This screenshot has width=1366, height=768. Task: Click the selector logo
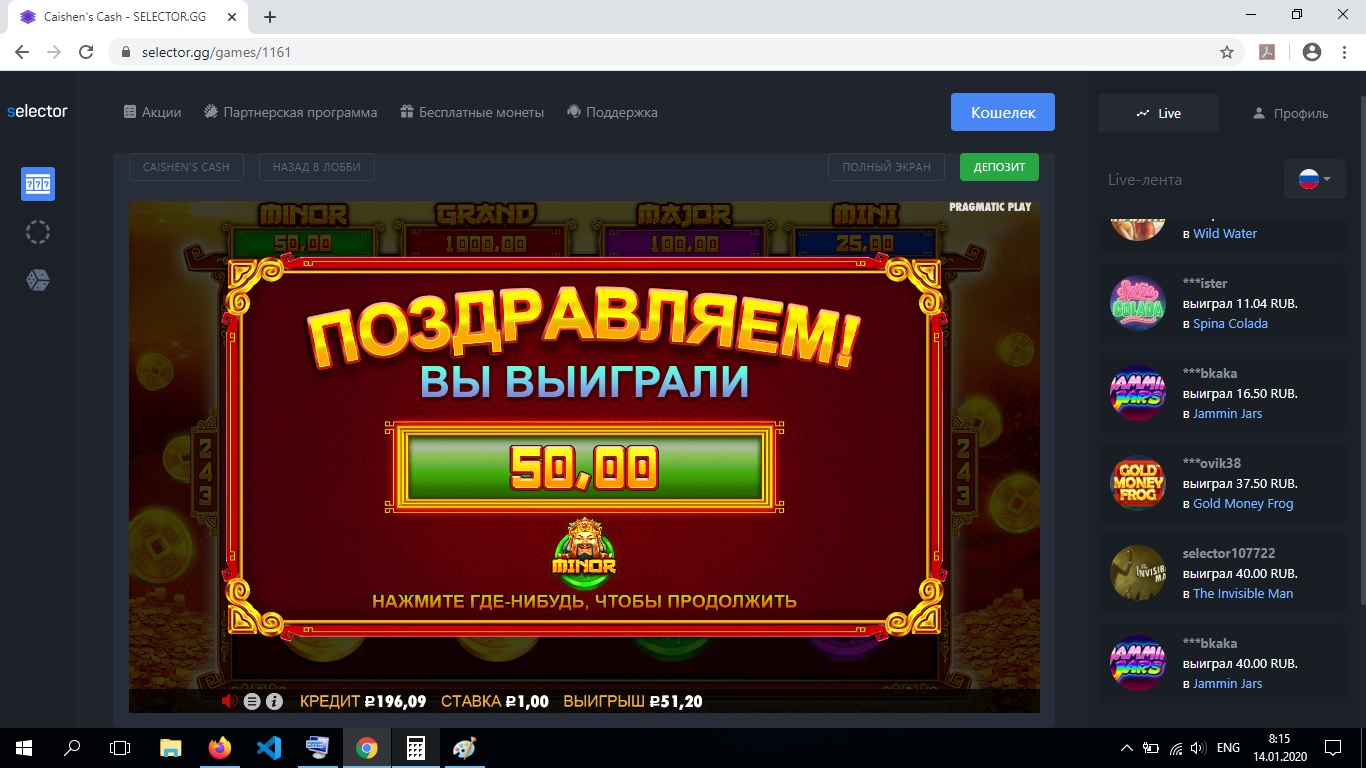(x=37, y=111)
